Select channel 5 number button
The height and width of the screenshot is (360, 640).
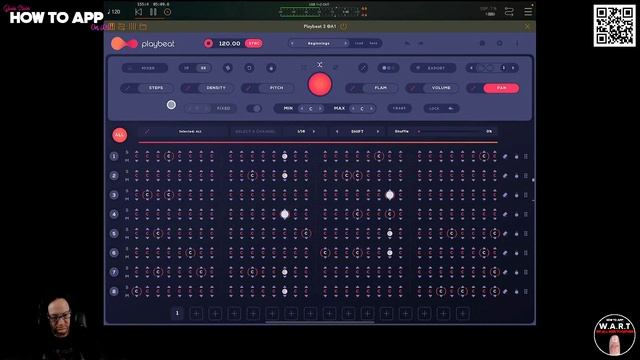(114, 233)
